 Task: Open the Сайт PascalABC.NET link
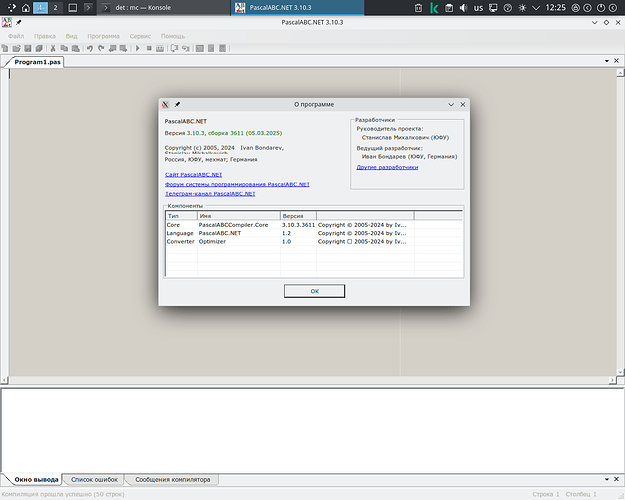(193, 175)
